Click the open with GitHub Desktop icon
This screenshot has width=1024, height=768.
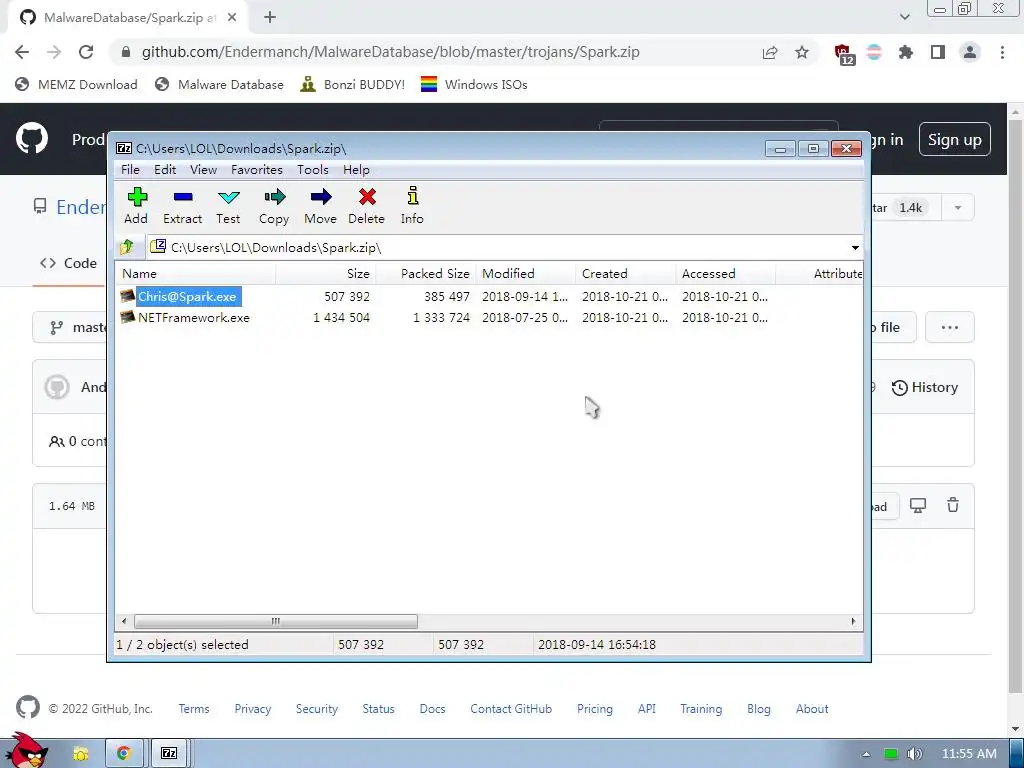pos(918,505)
